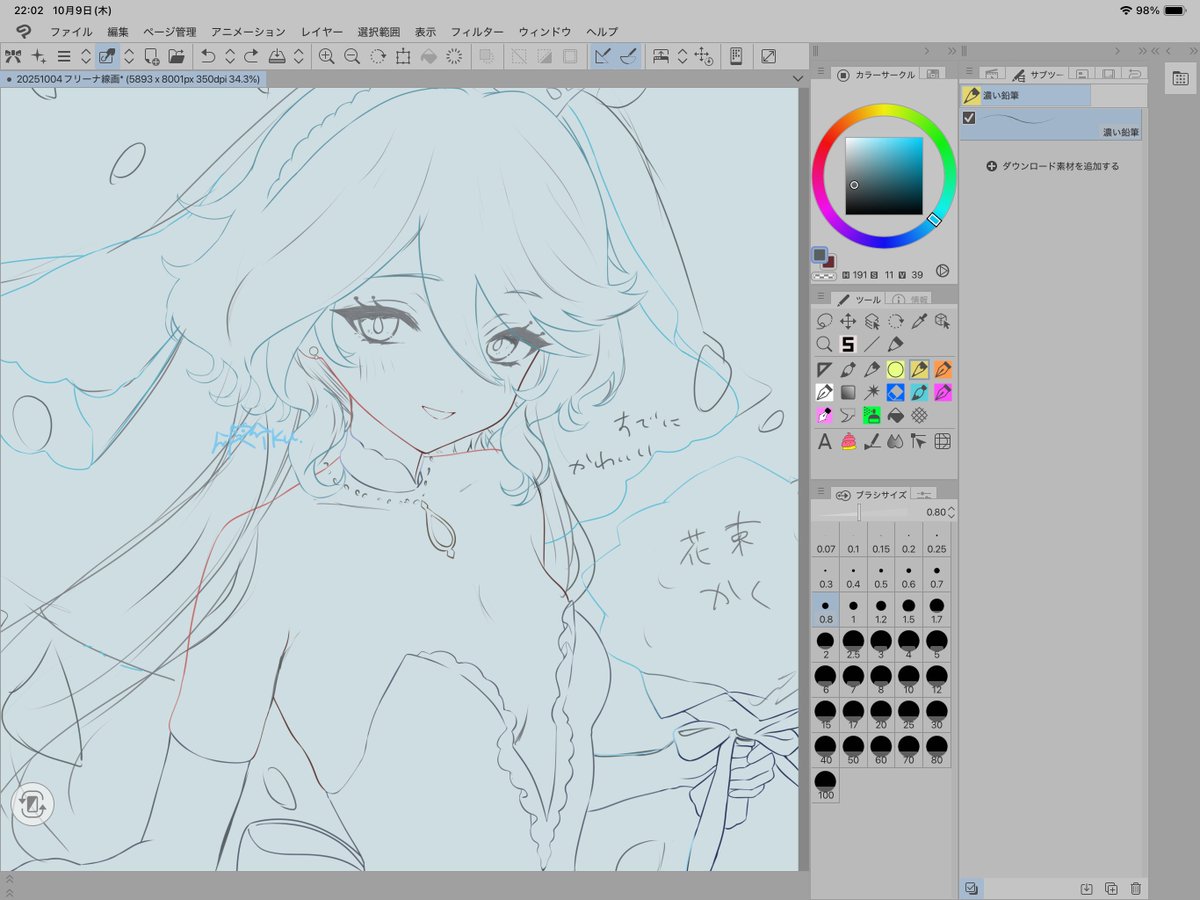This screenshot has height=900, width=1200.
Task: Click the Zoom out toolbar icon
Action: (x=352, y=56)
